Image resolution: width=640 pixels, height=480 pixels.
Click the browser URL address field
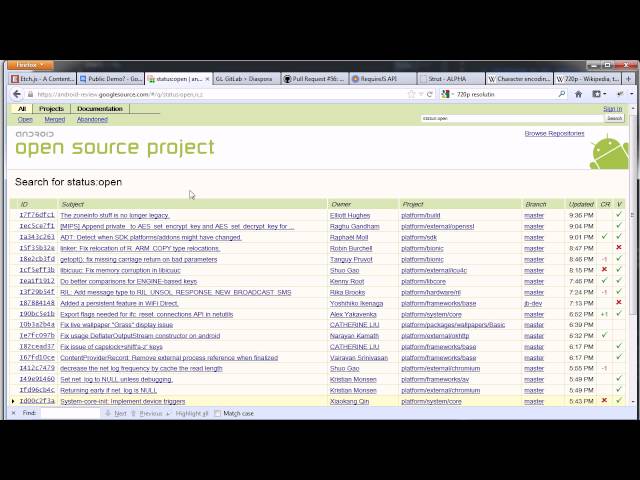220,94
